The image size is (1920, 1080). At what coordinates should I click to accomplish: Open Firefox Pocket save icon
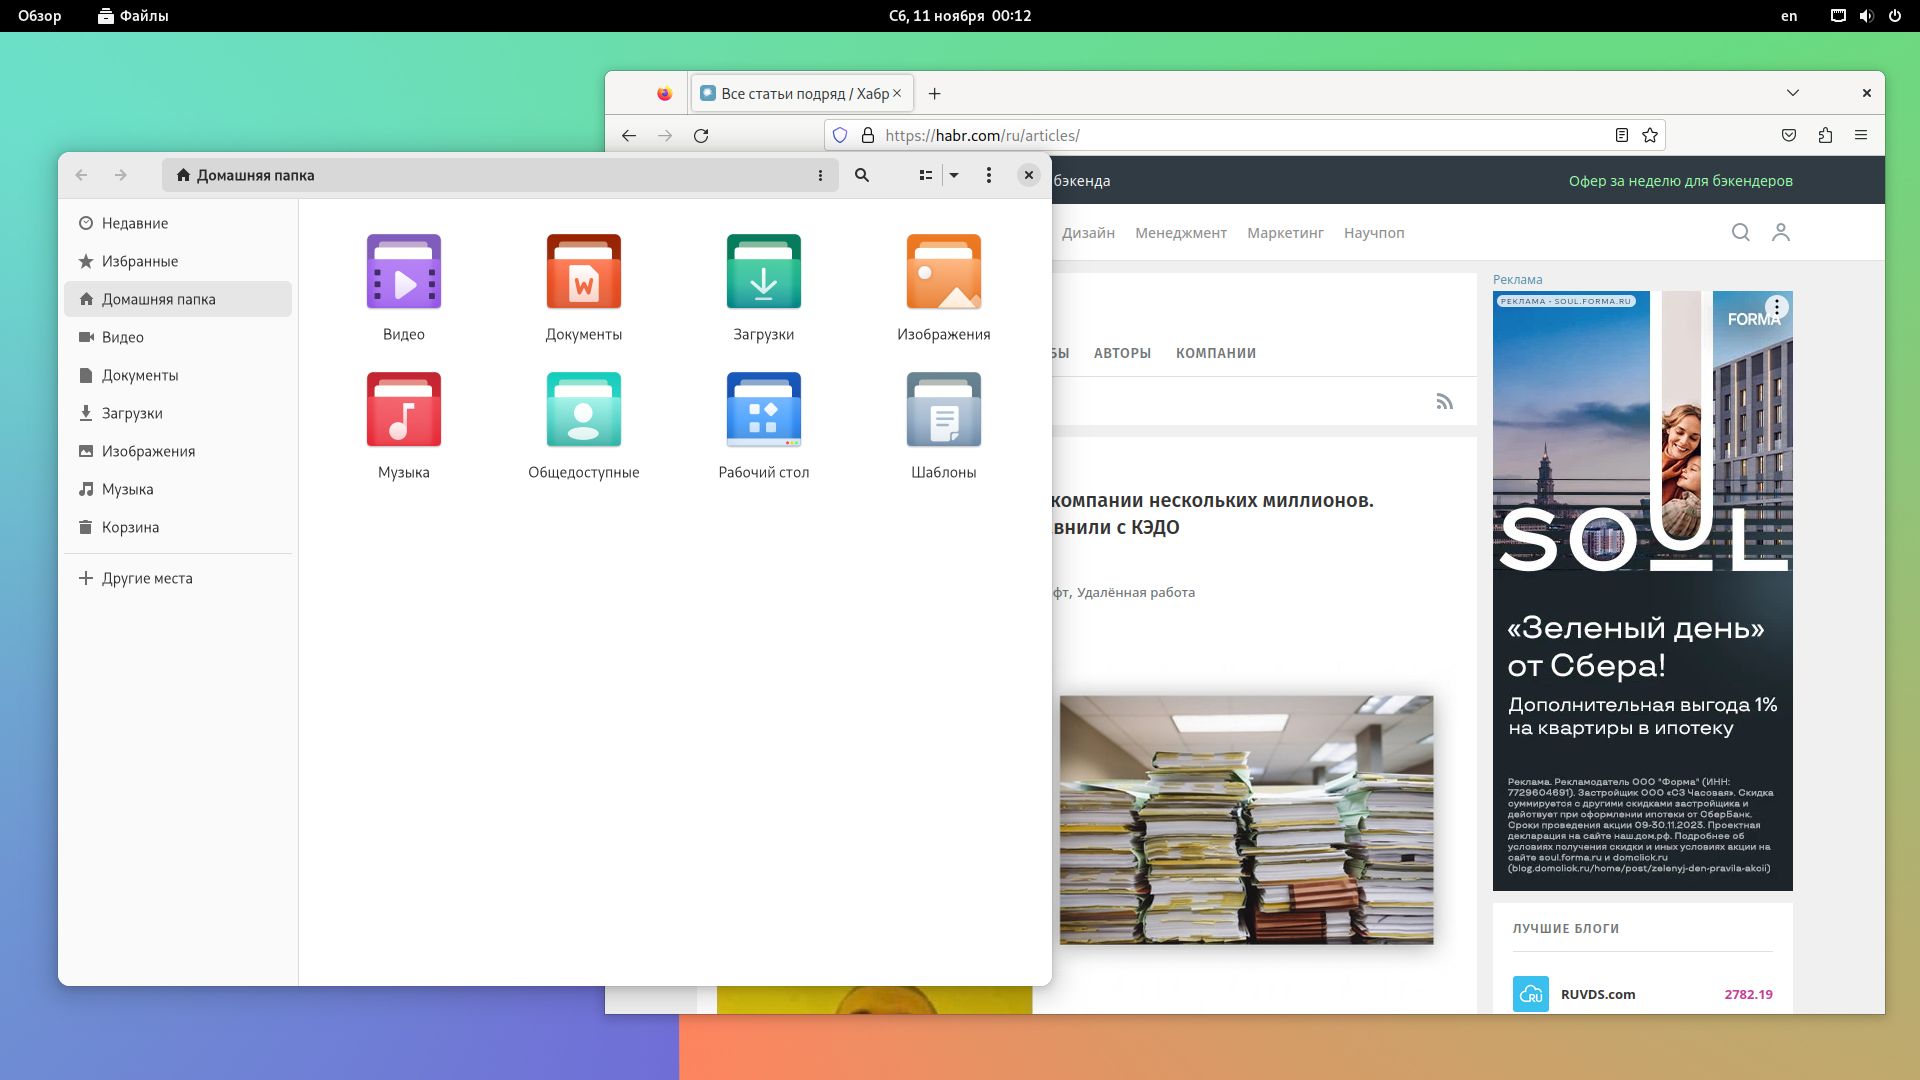click(1789, 135)
